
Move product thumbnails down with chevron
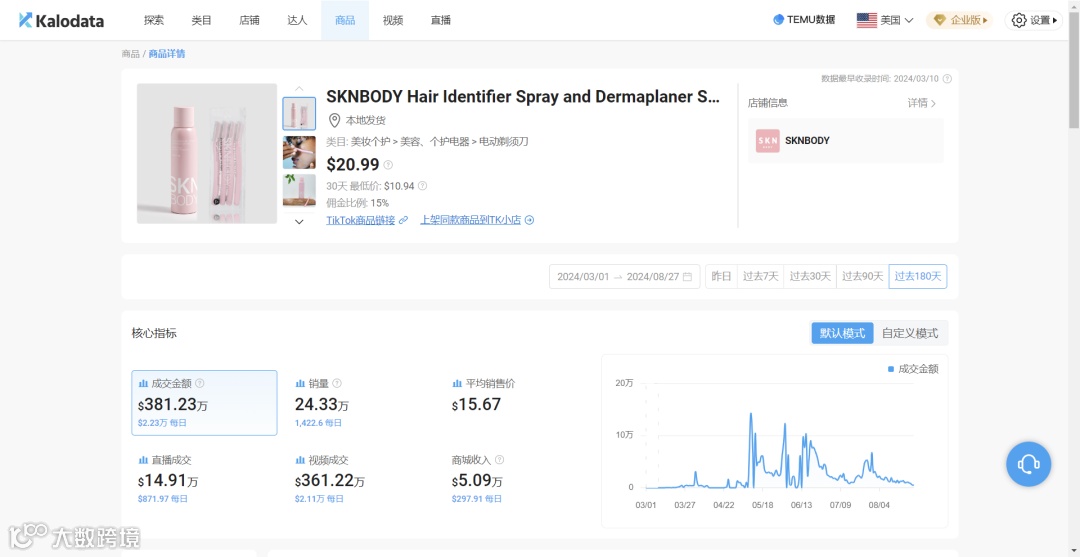point(299,222)
